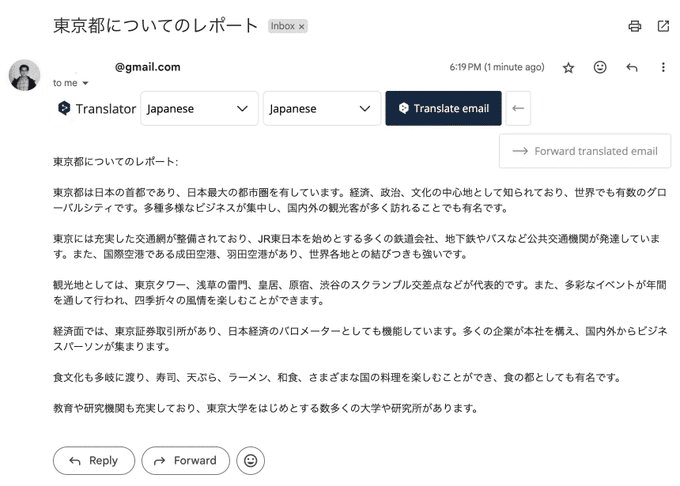The width and height of the screenshot is (680, 486).
Task: Print the email using the printer icon
Action: point(634,26)
